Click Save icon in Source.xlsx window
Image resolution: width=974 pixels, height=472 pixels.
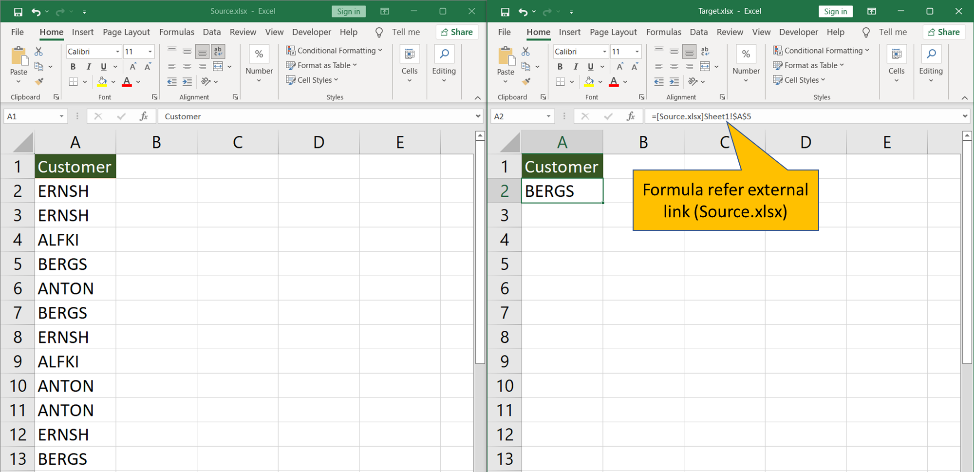click(19, 12)
